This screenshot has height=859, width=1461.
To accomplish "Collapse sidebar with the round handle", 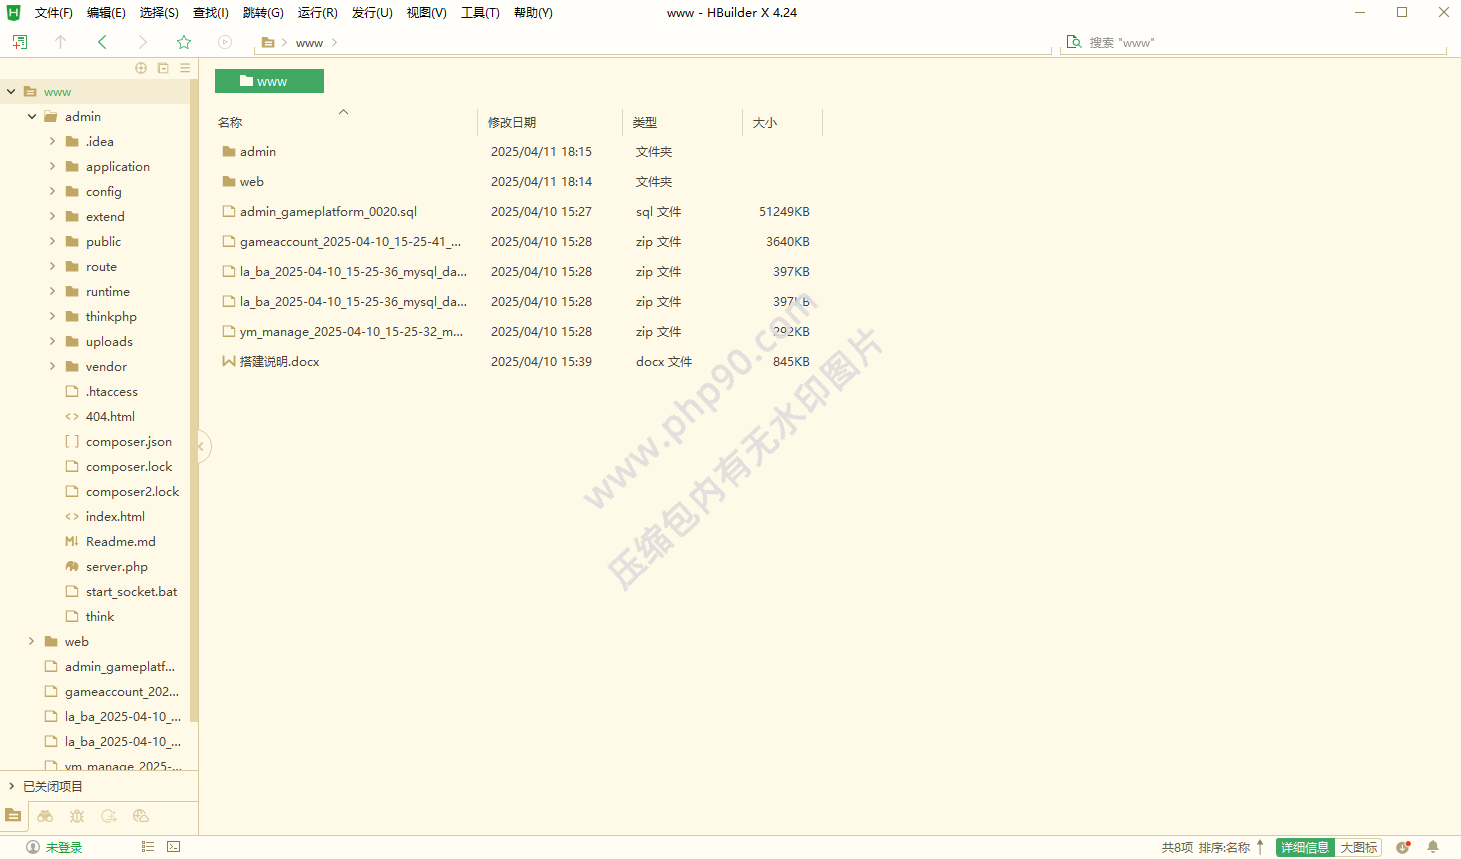I will point(203,446).
